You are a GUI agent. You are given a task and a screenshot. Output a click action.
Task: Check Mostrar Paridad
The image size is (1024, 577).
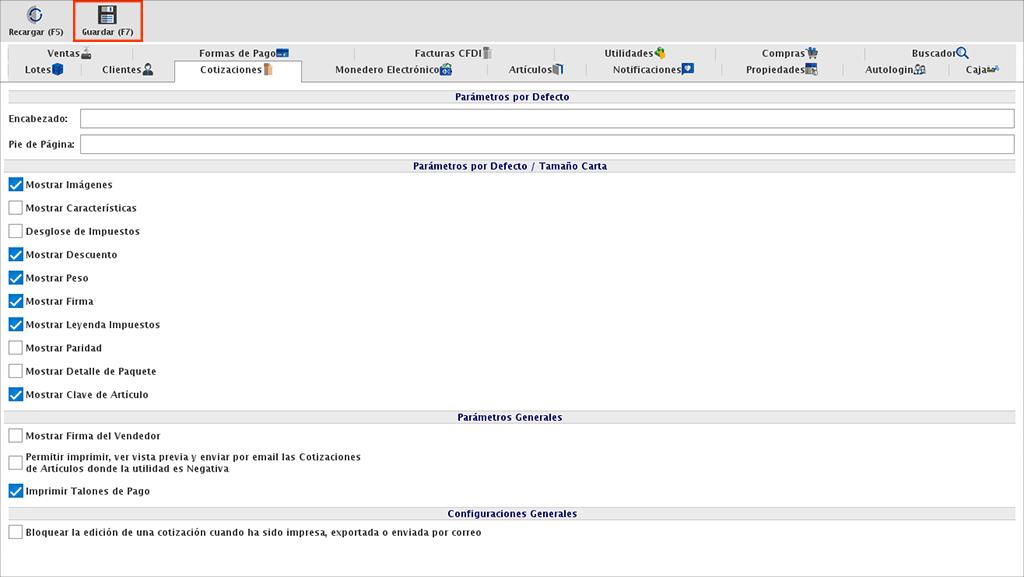point(14,347)
